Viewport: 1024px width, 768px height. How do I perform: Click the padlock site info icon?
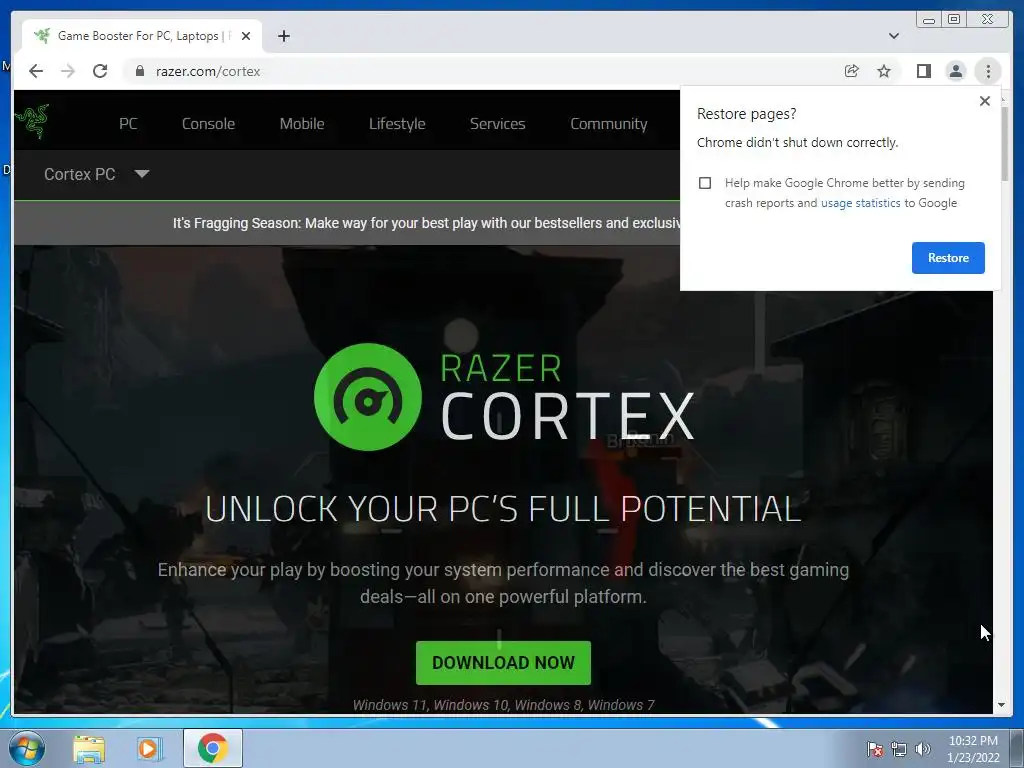tap(140, 71)
